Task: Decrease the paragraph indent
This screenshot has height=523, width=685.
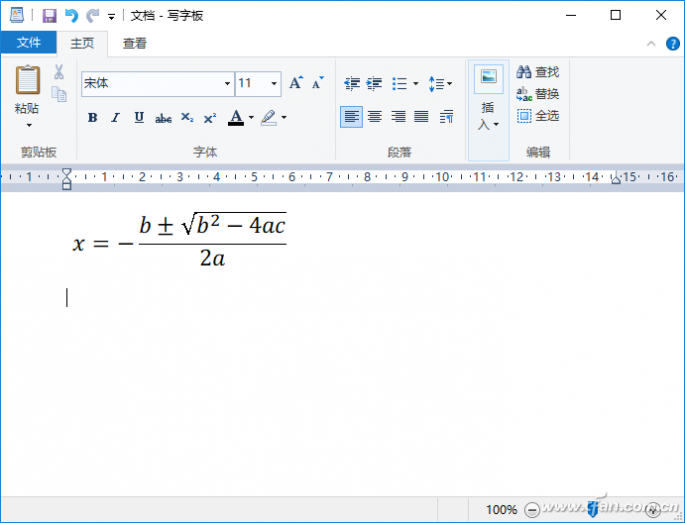Action: click(x=352, y=83)
